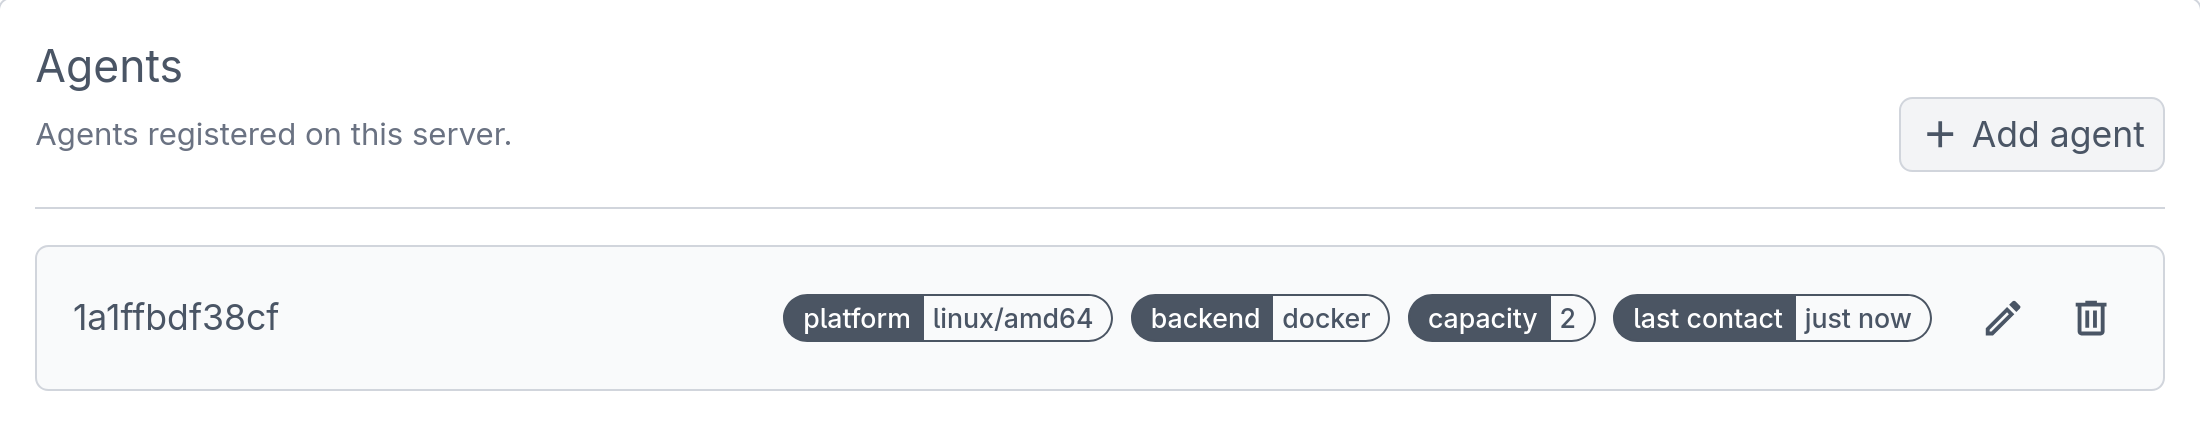The image size is (2200, 424).
Task: Click the 'Add agent' button label
Action: (x=2057, y=135)
